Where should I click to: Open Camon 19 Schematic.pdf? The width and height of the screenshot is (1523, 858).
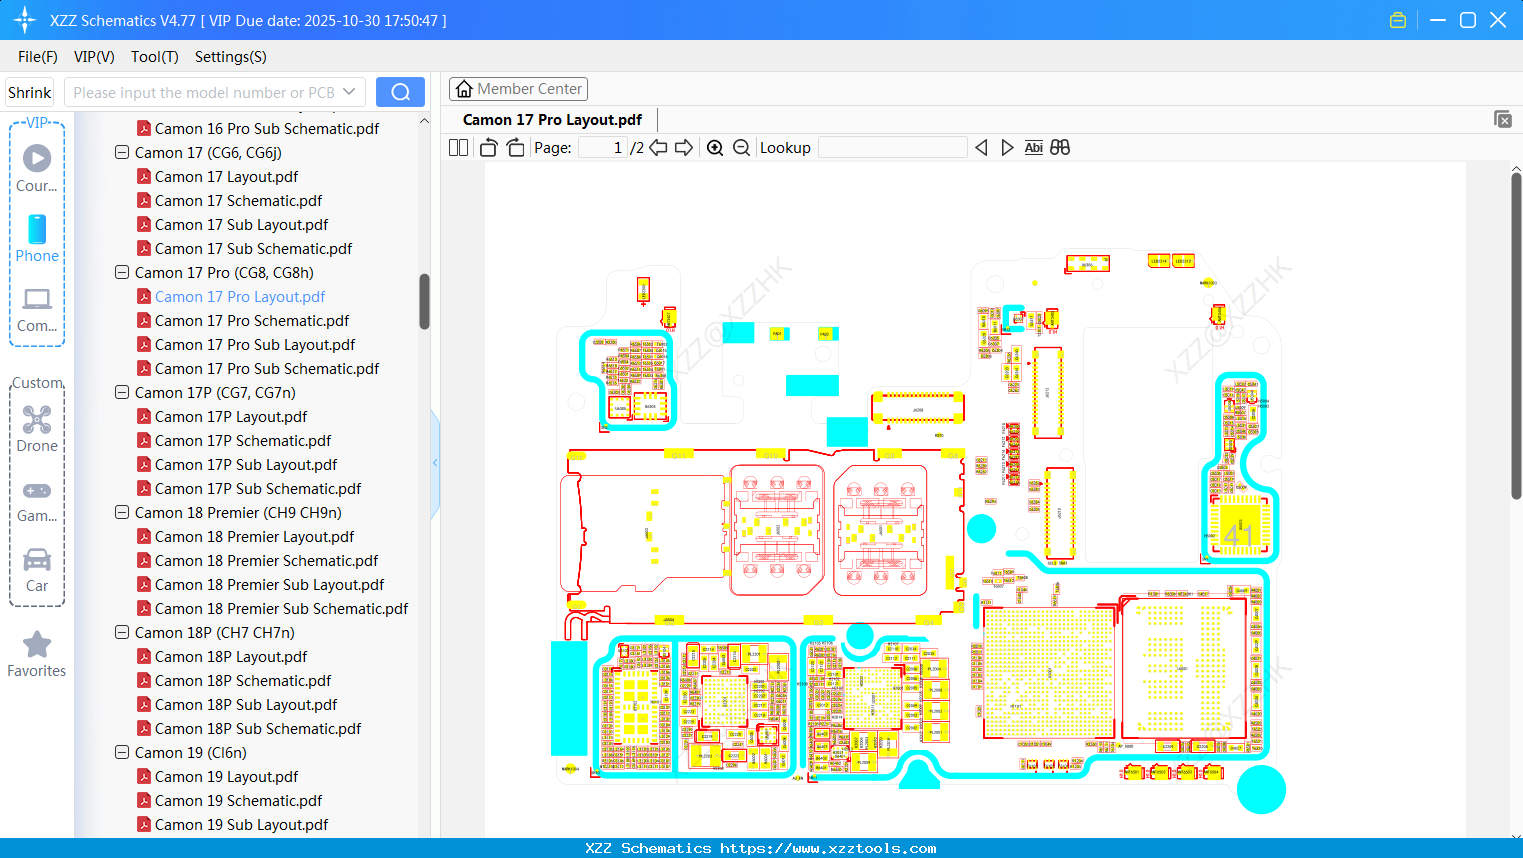(x=238, y=801)
